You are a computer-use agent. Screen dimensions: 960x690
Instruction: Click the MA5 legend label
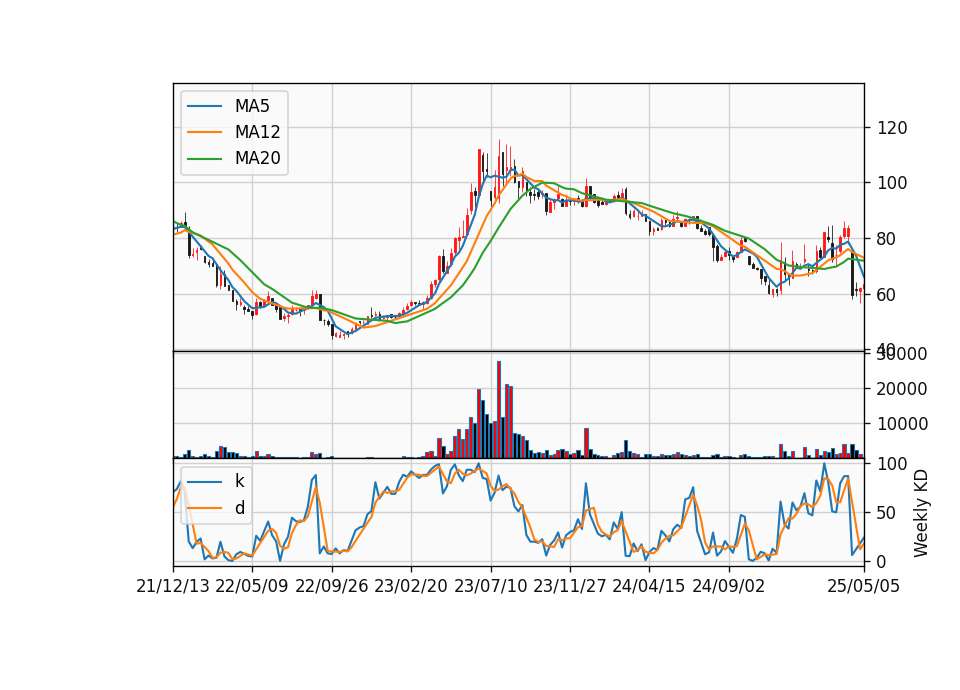(x=252, y=106)
